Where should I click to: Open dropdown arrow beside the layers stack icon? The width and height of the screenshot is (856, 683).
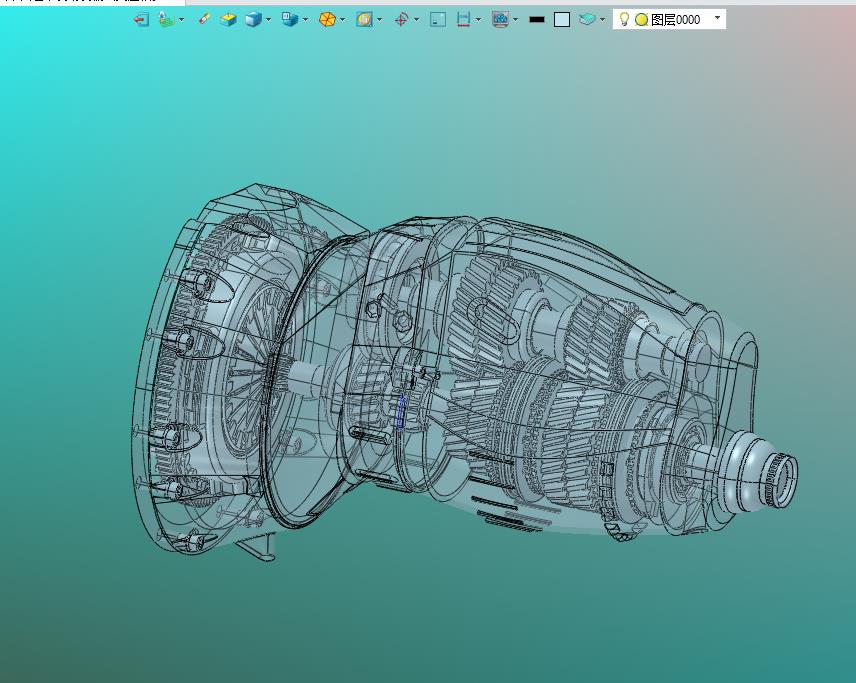point(602,19)
